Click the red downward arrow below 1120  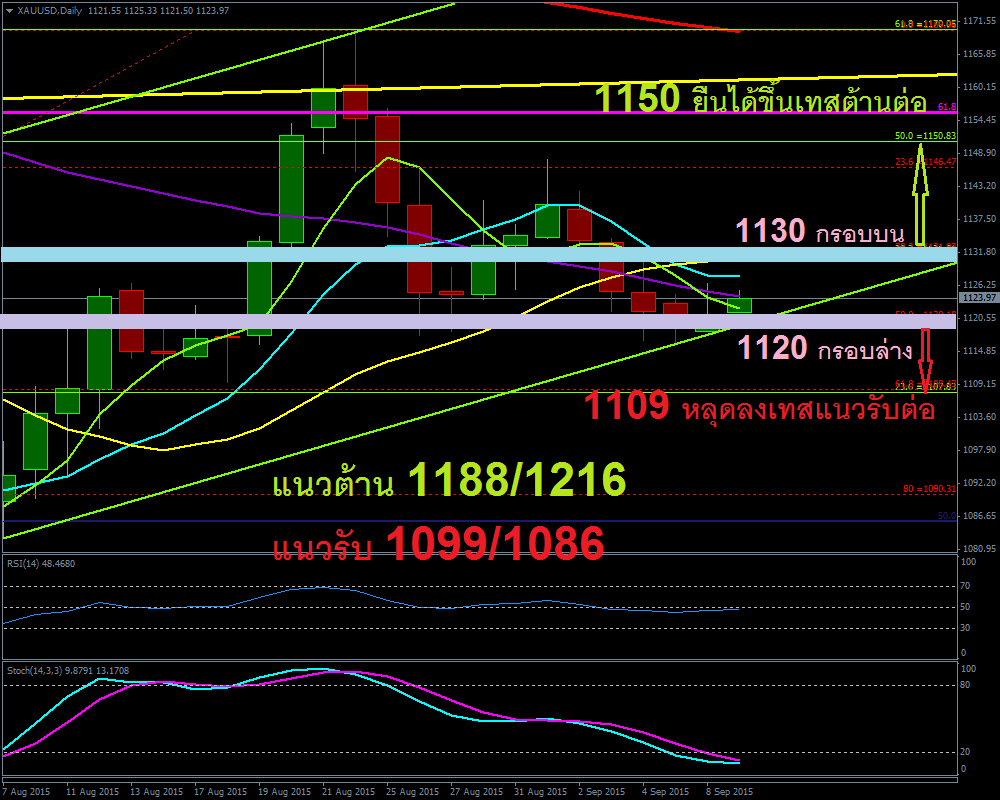click(926, 360)
